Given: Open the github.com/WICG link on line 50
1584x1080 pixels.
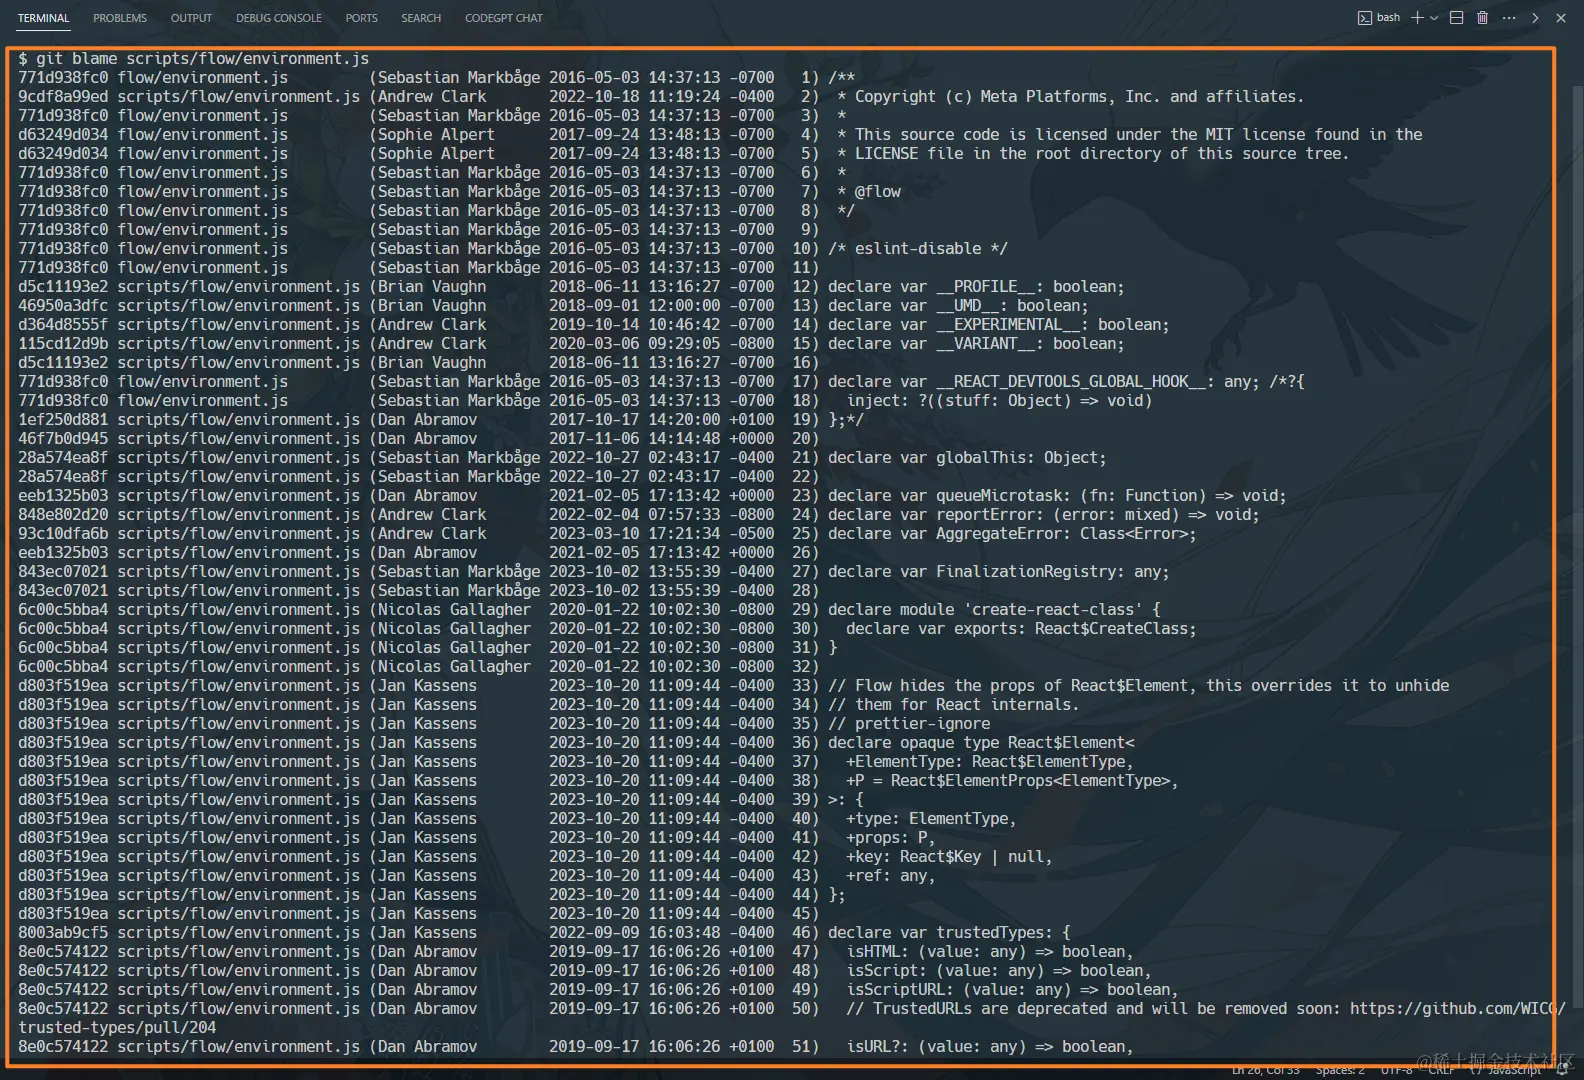Looking at the screenshot, I should (x=1457, y=1009).
